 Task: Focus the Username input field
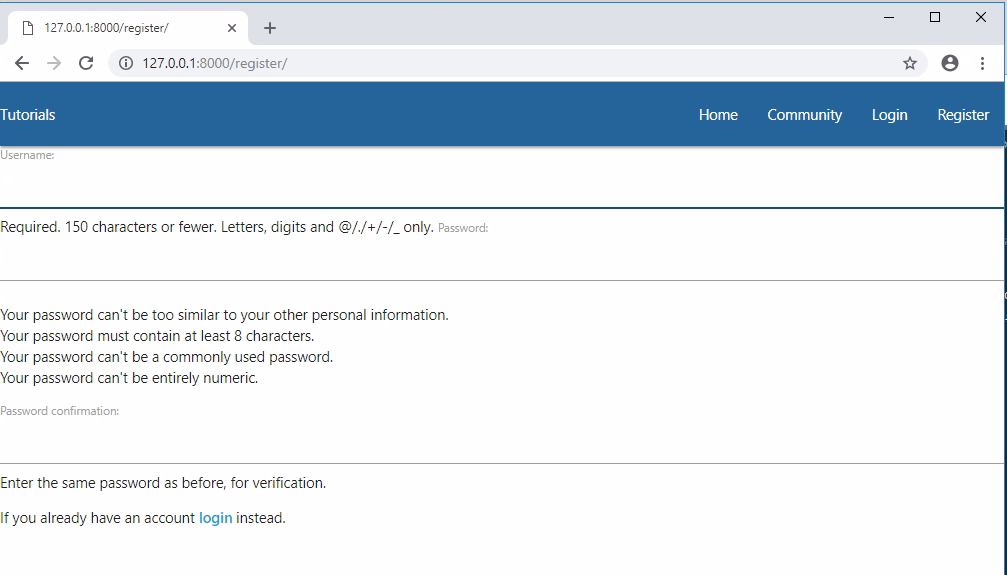(x=500, y=187)
